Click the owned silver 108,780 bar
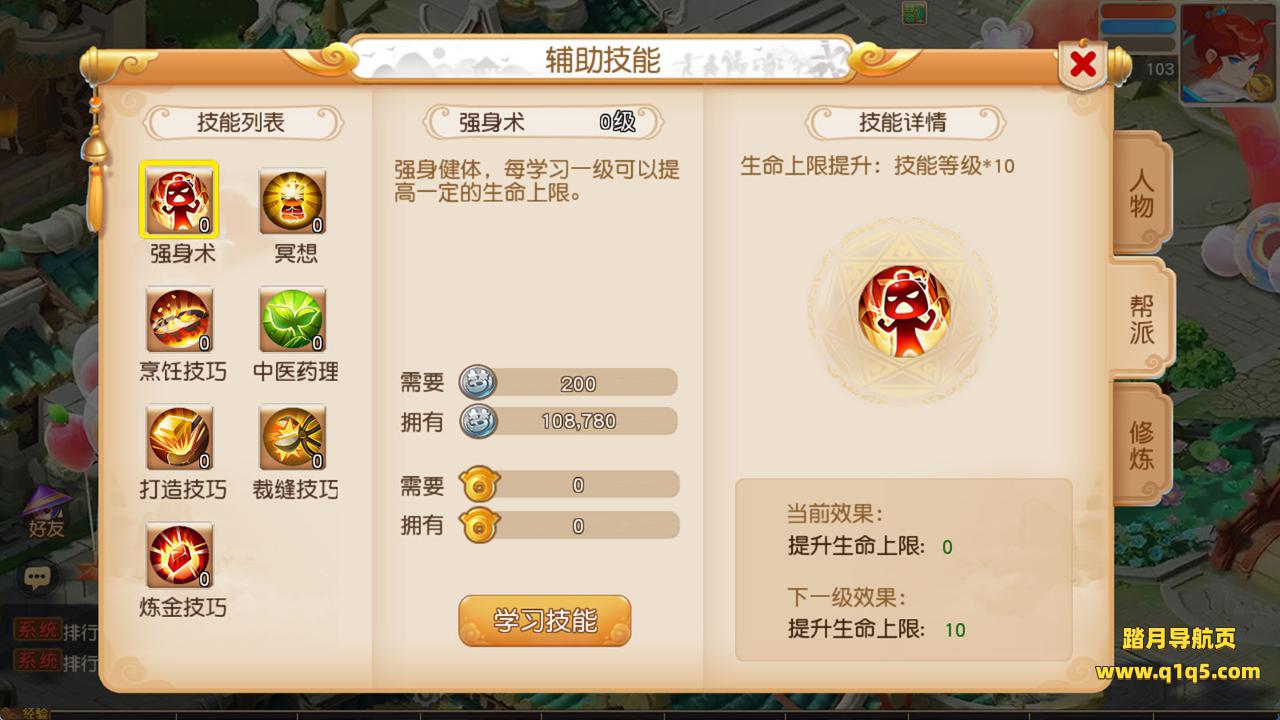 (x=568, y=421)
